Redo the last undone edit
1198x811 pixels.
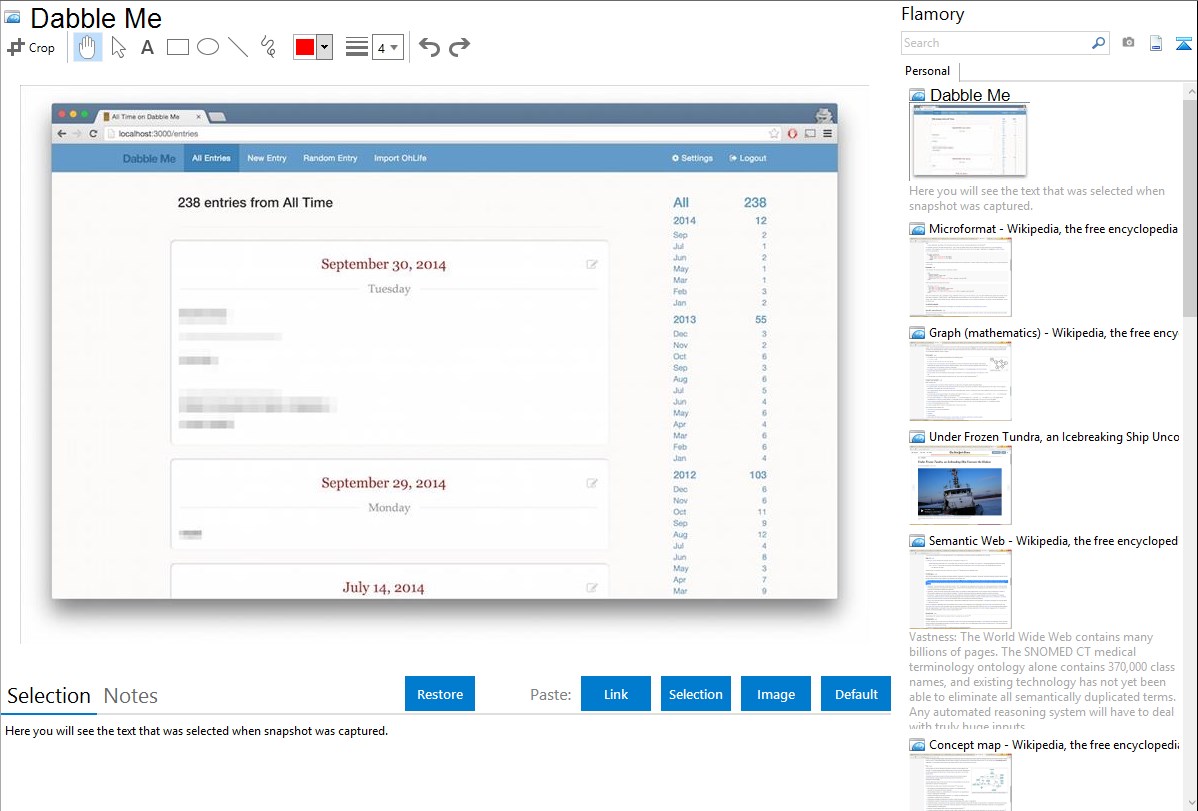coord(459,47)
